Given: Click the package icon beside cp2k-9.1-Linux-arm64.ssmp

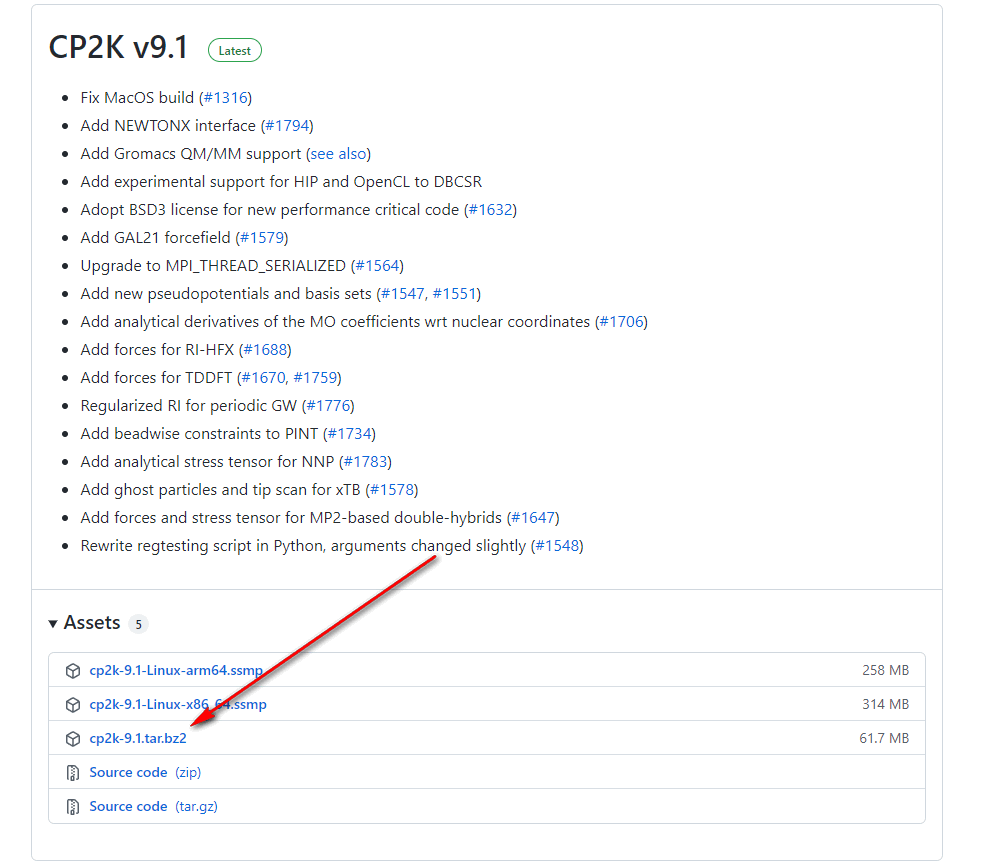Looking at the screenshot, I should [73, 671].
